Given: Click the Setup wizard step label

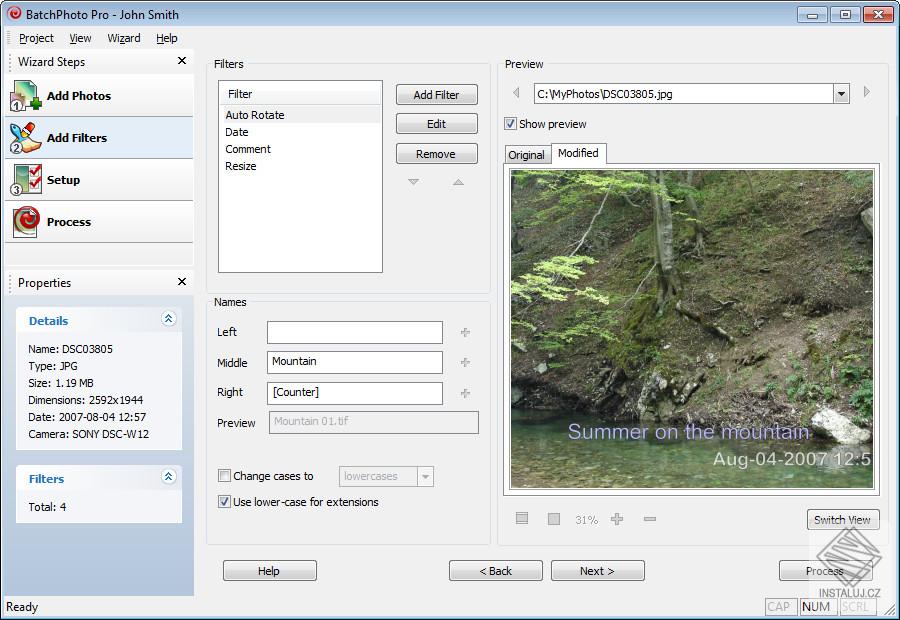Looking at the screenshot, I should point(63,180).
